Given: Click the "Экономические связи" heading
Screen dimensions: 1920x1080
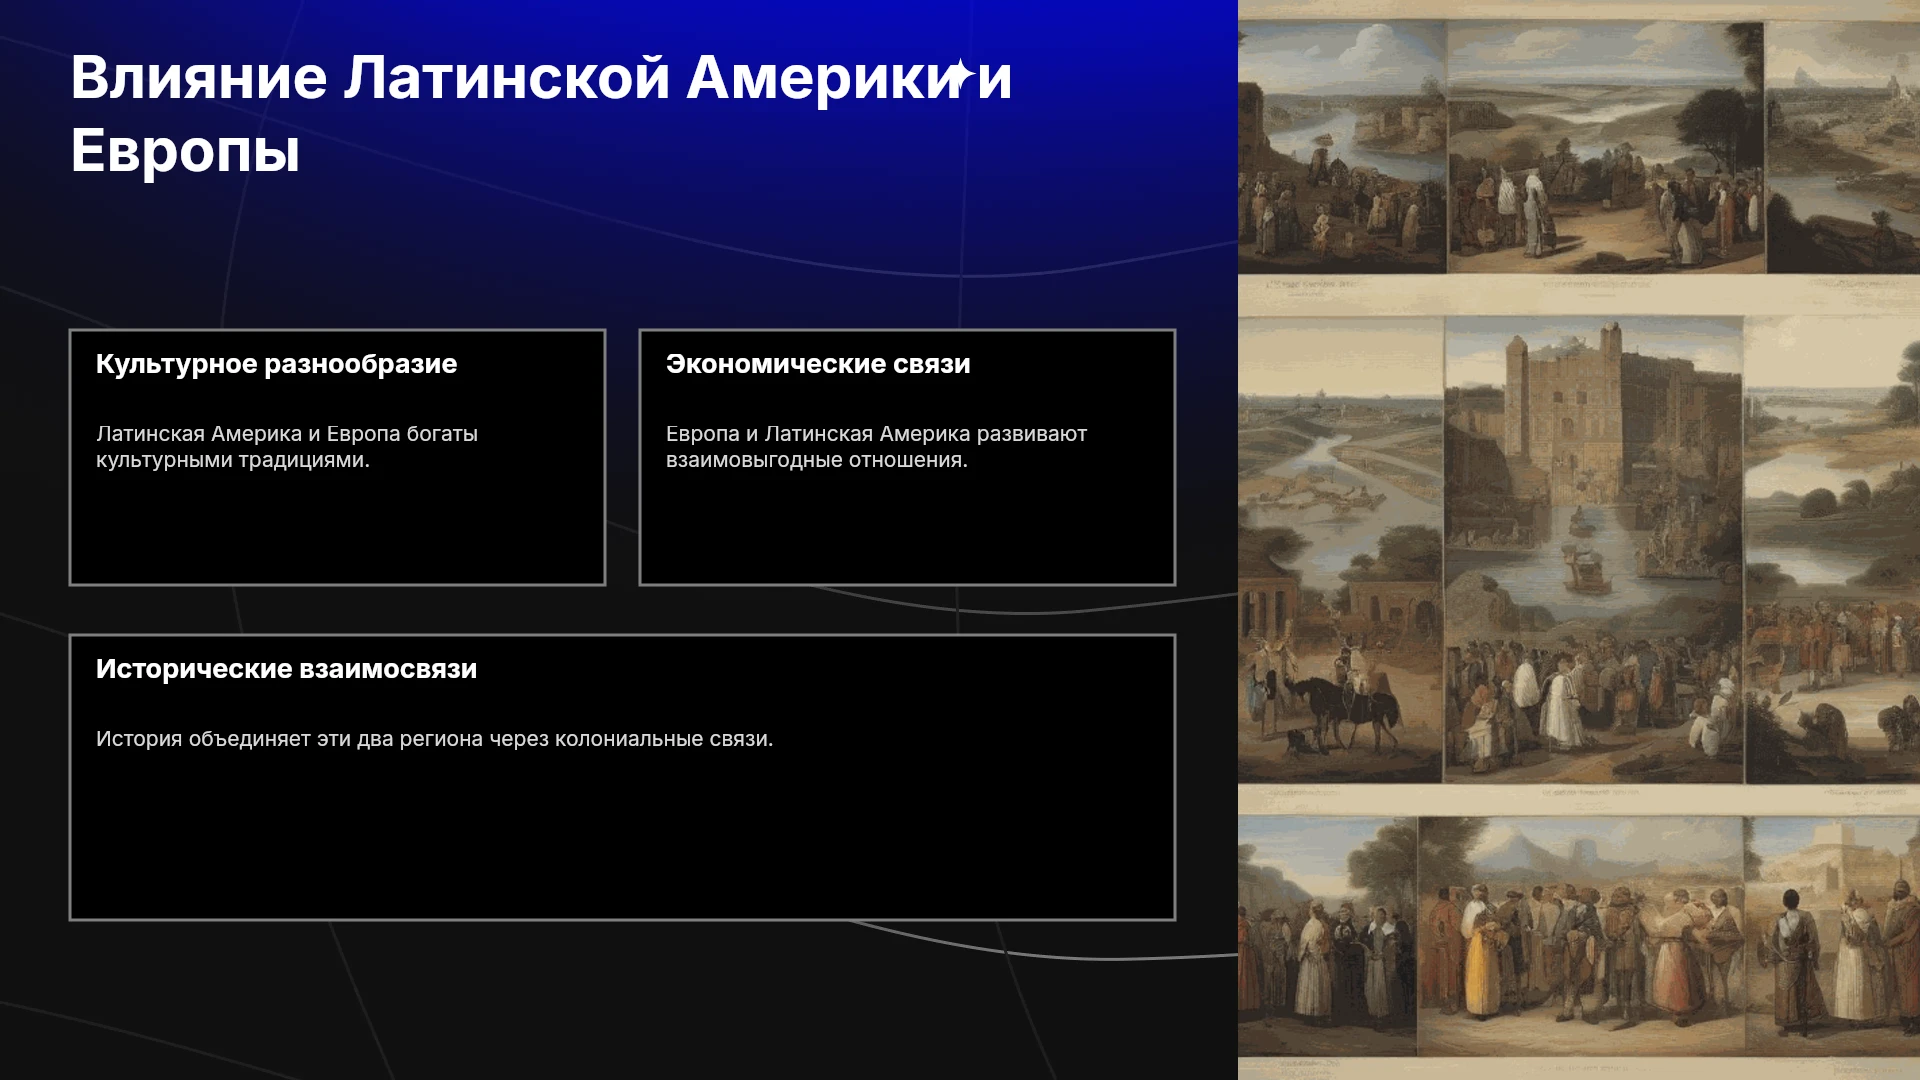Looking at the screenshot, I should pyautogui.click(x=818, y=364).
